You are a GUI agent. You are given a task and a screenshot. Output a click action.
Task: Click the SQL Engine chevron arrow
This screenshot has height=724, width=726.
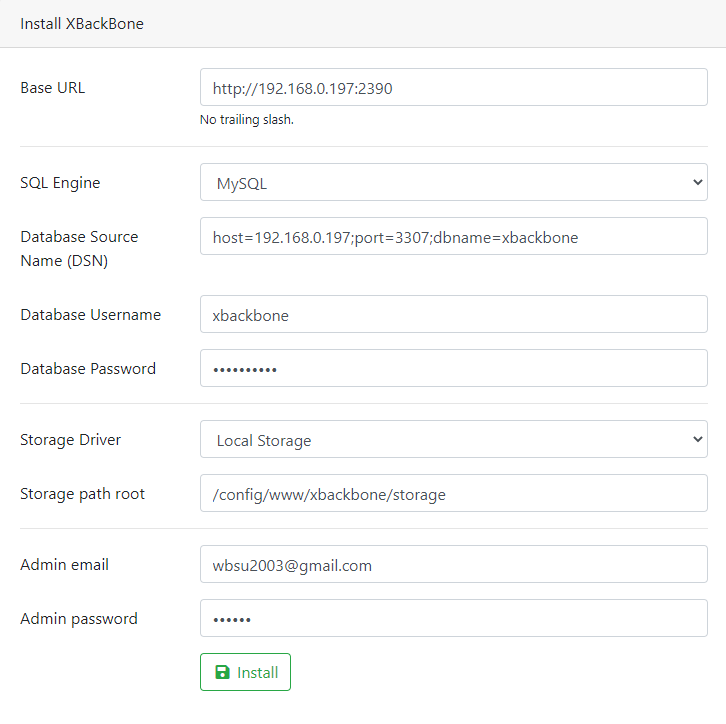pyautogui.click(x=698, y=182)
